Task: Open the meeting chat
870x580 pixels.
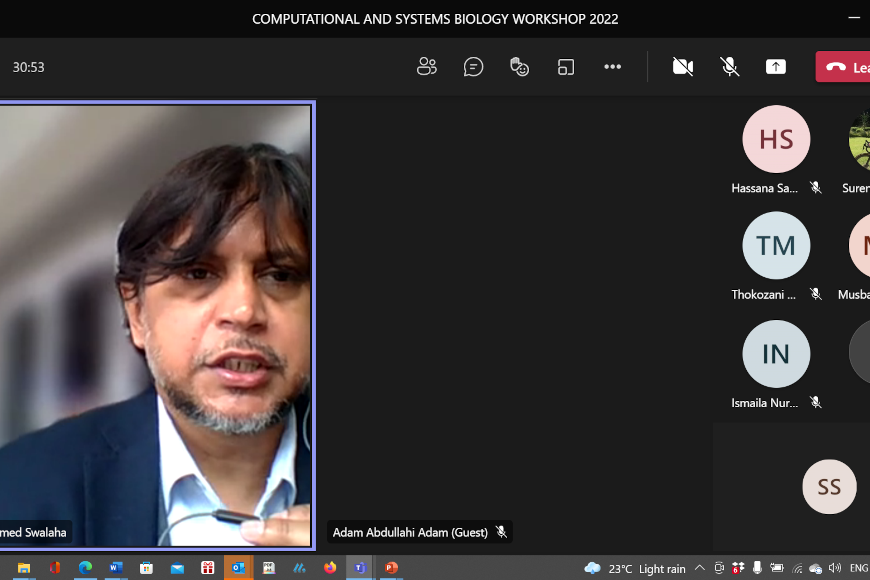Action: pyautogui.click(x=473, y=67)
